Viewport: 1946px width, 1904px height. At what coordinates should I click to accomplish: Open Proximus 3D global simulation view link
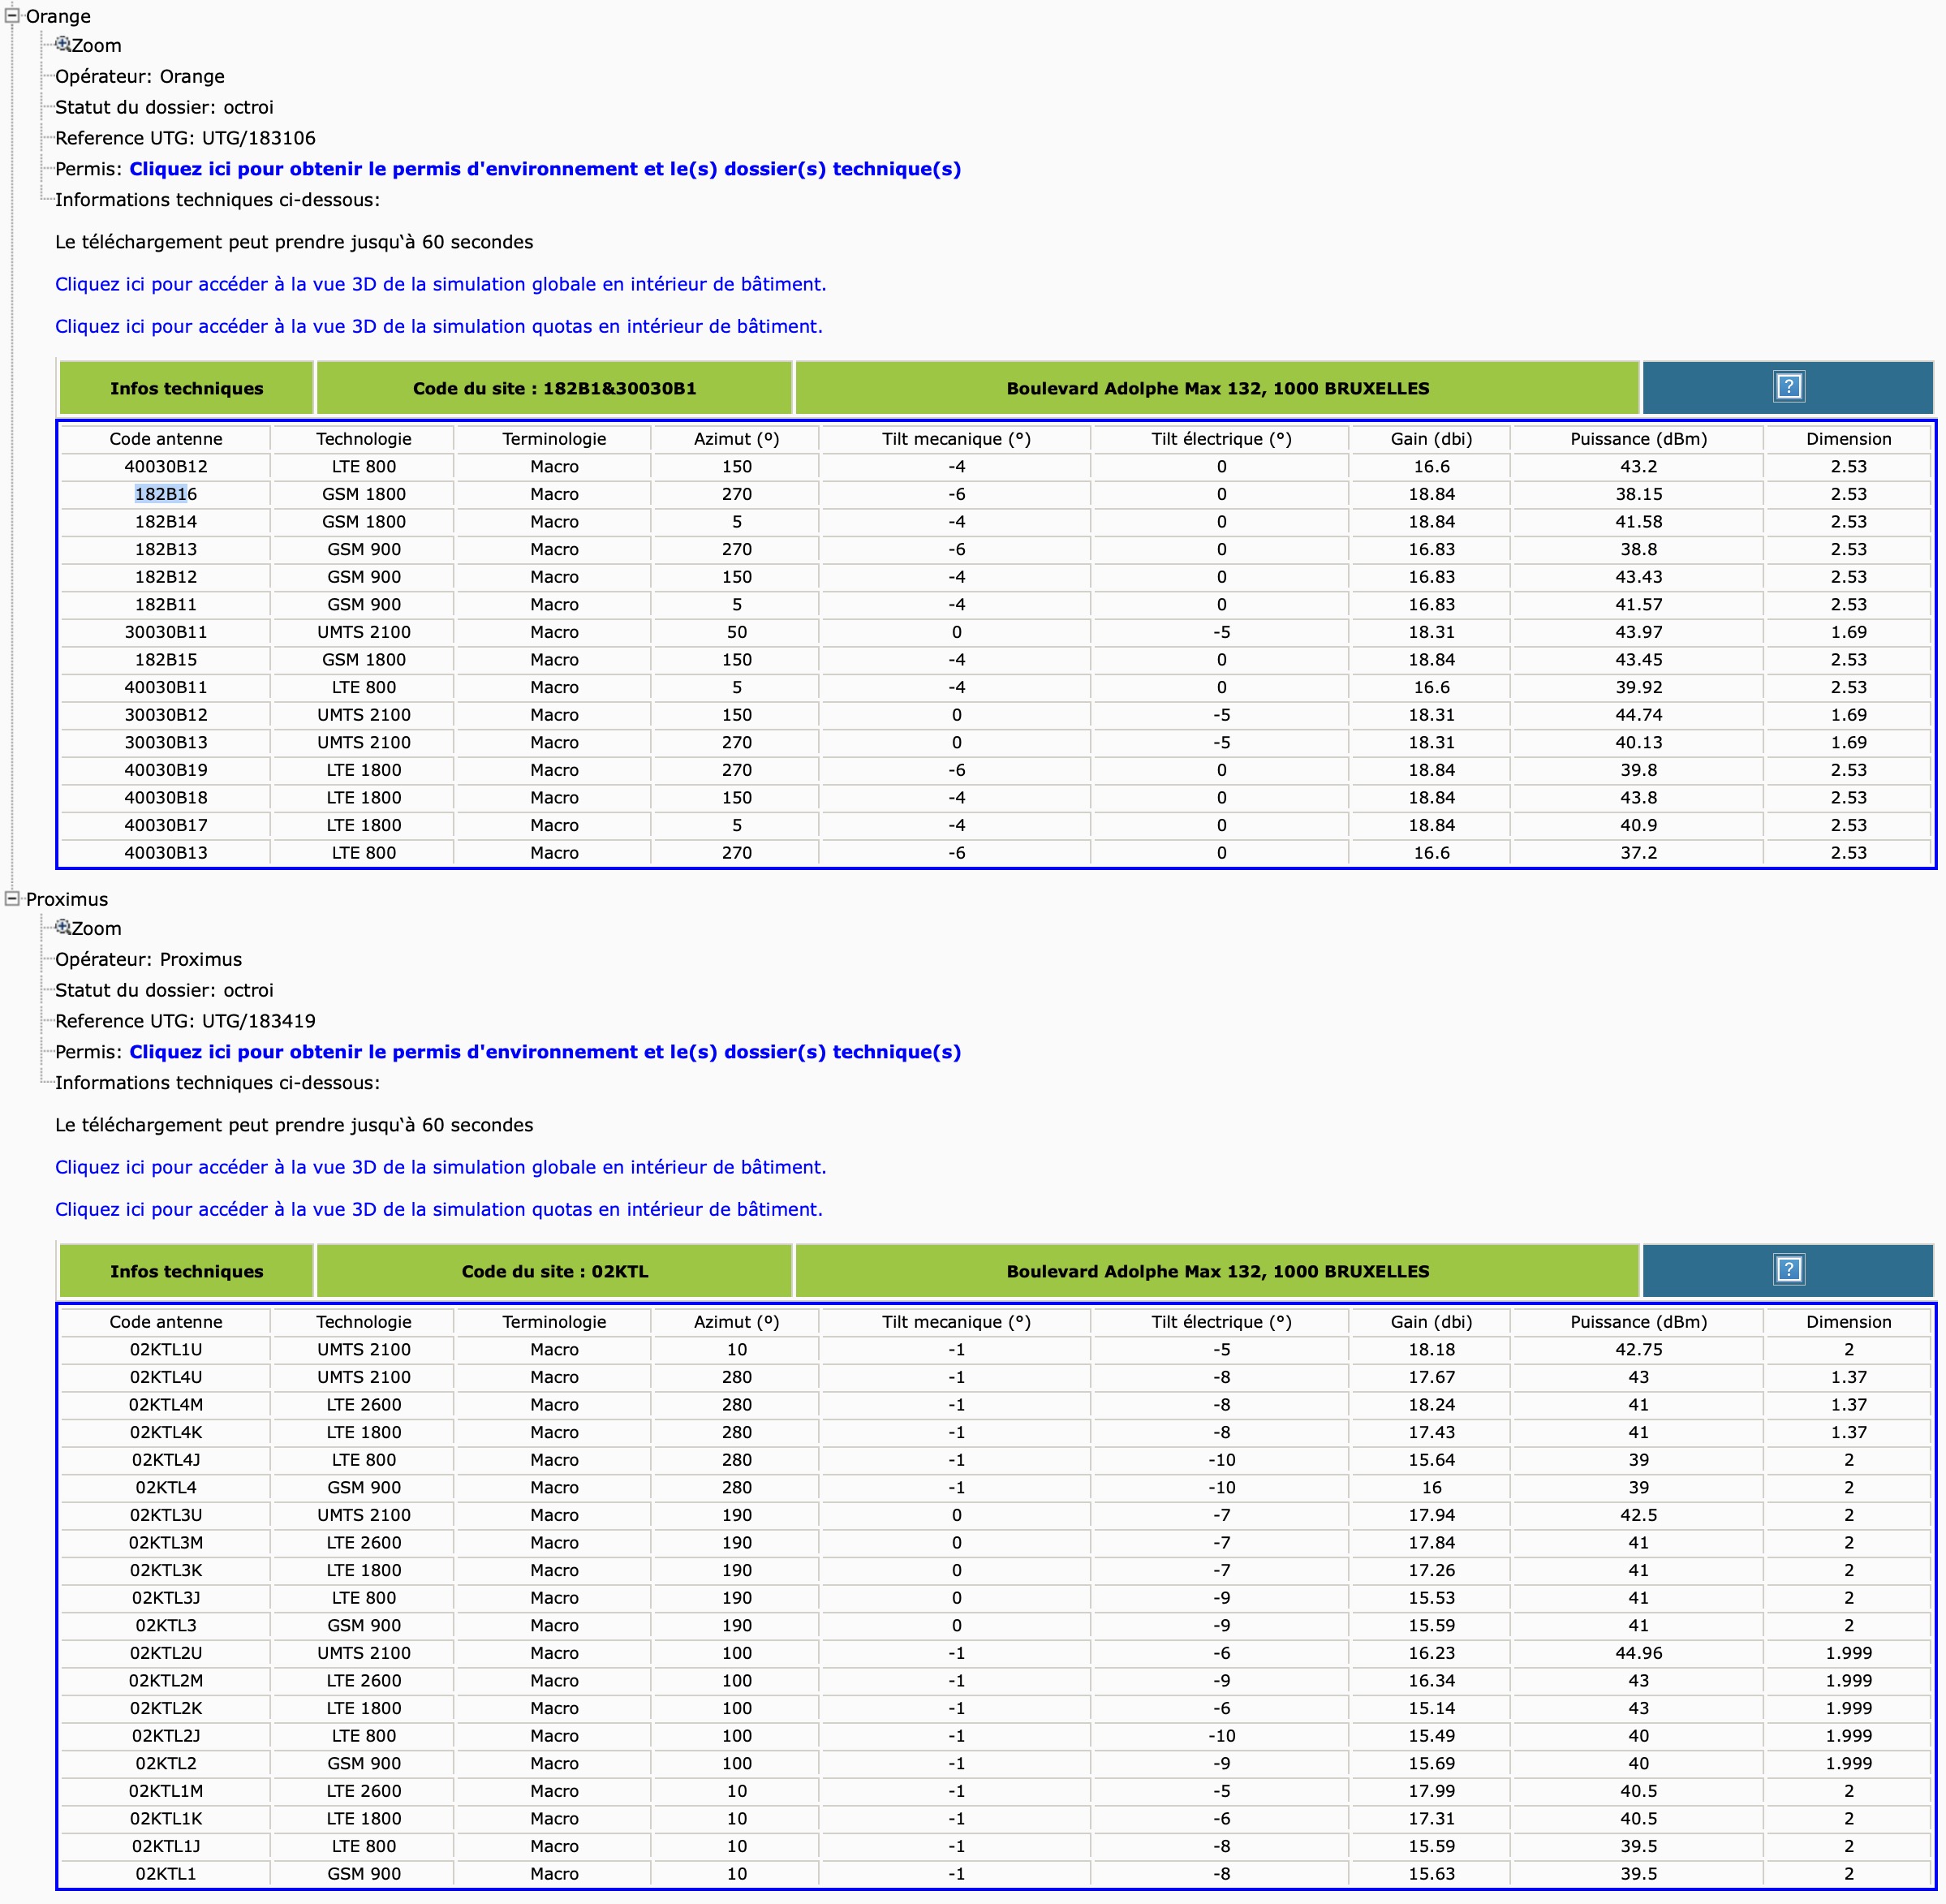(x=441, y=1167)
